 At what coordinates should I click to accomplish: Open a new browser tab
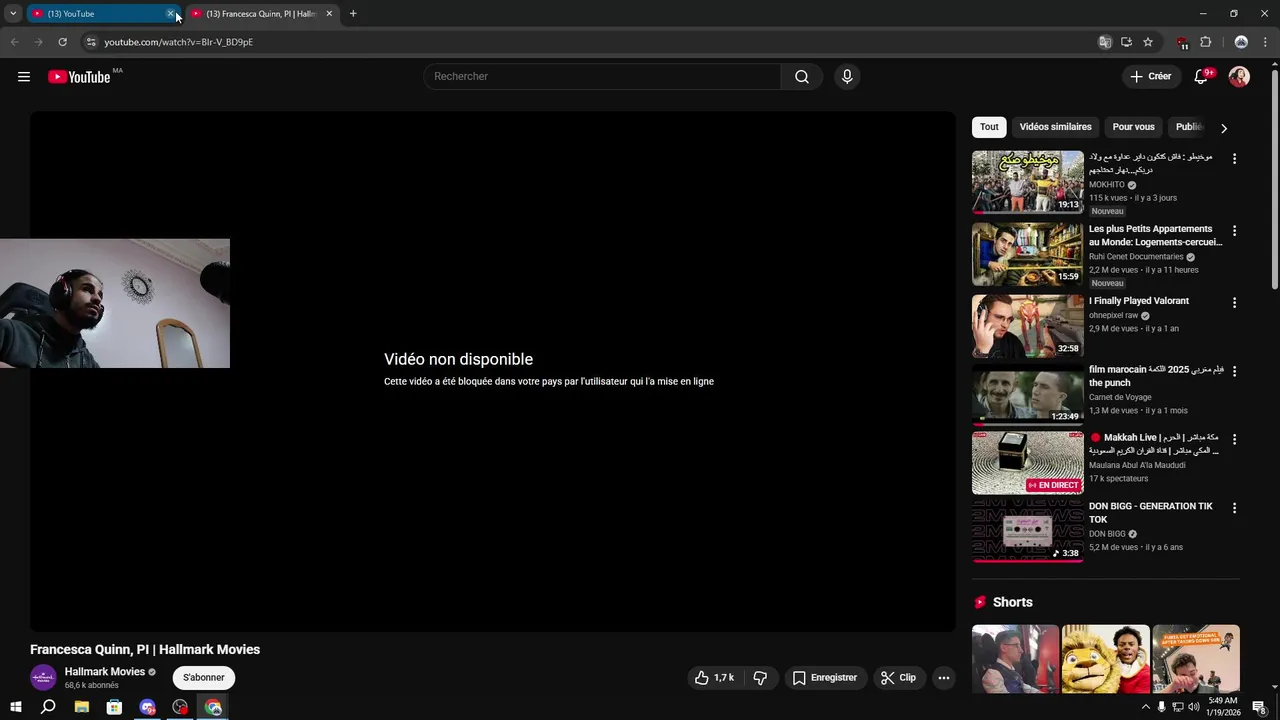[x=353, y=14]
